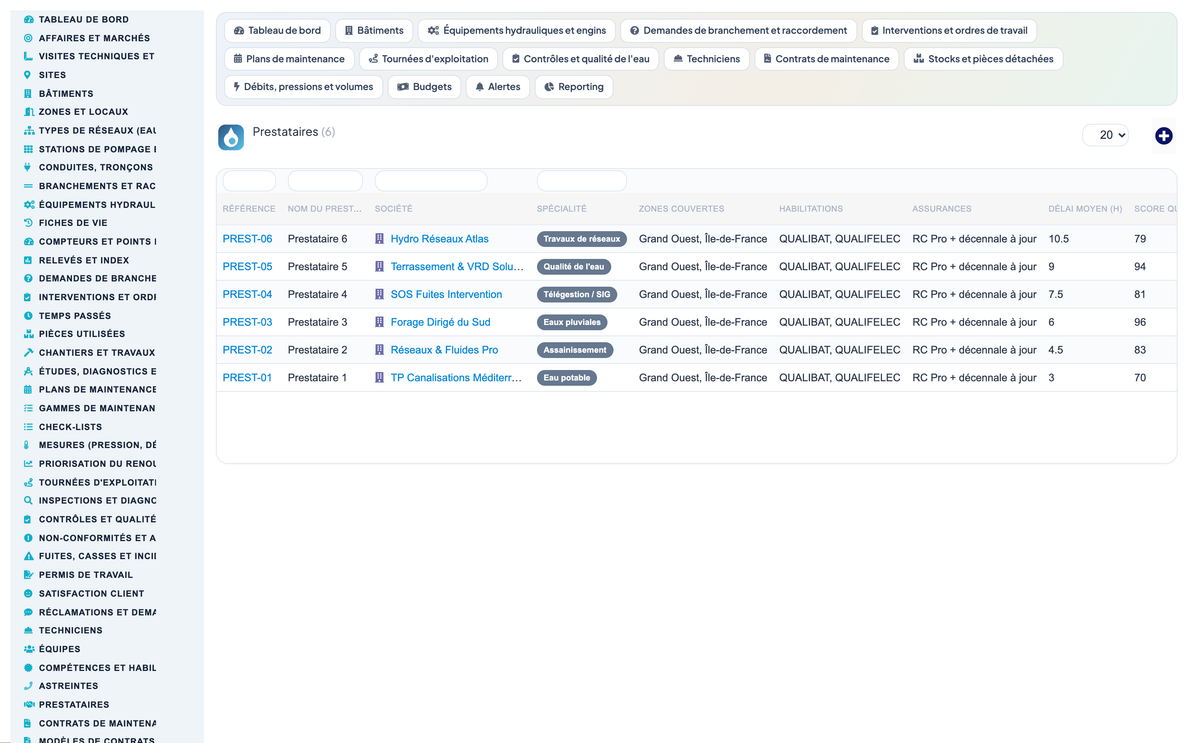
Task: Click the Assainissement specialty badge
Action: click(x=575, y=350)
